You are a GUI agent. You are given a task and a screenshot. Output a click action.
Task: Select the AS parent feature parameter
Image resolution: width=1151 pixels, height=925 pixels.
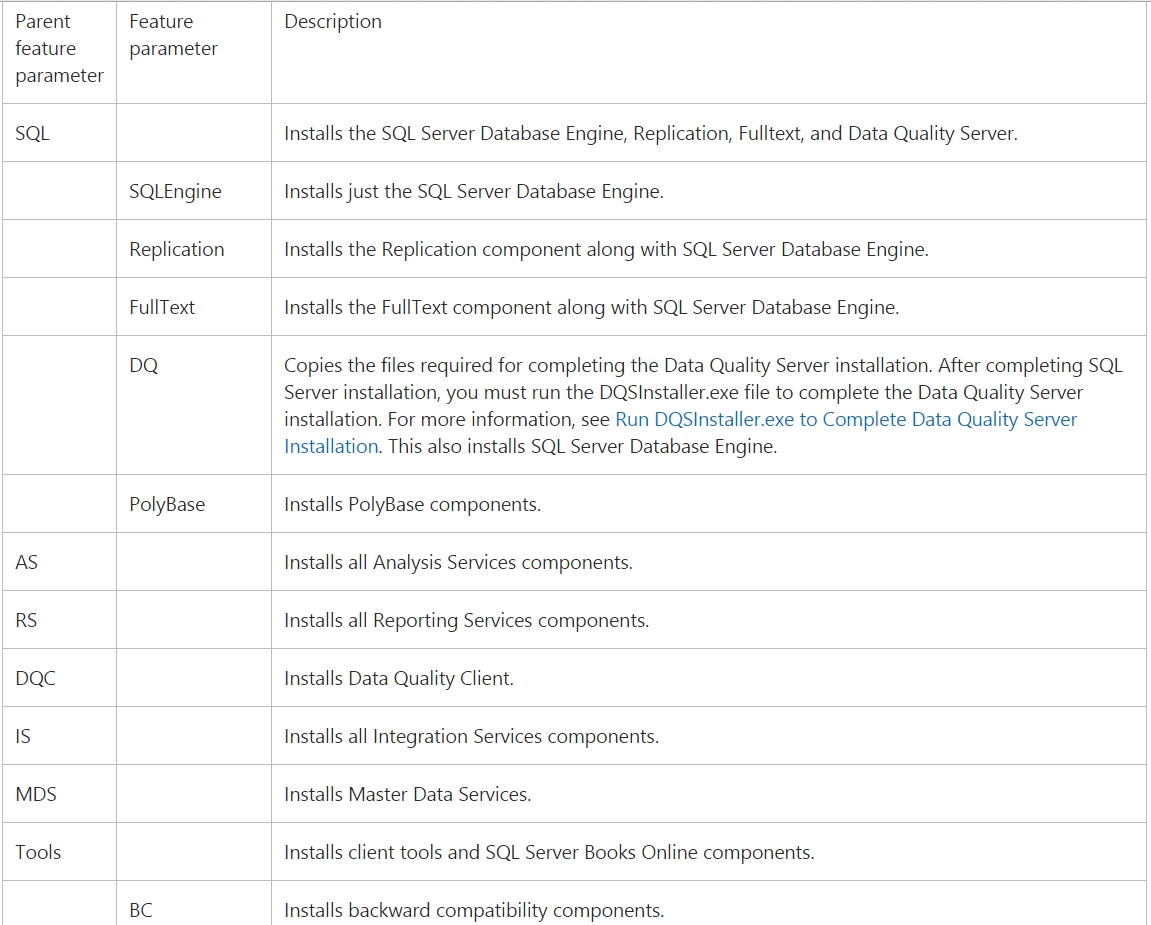coord(26,561)
